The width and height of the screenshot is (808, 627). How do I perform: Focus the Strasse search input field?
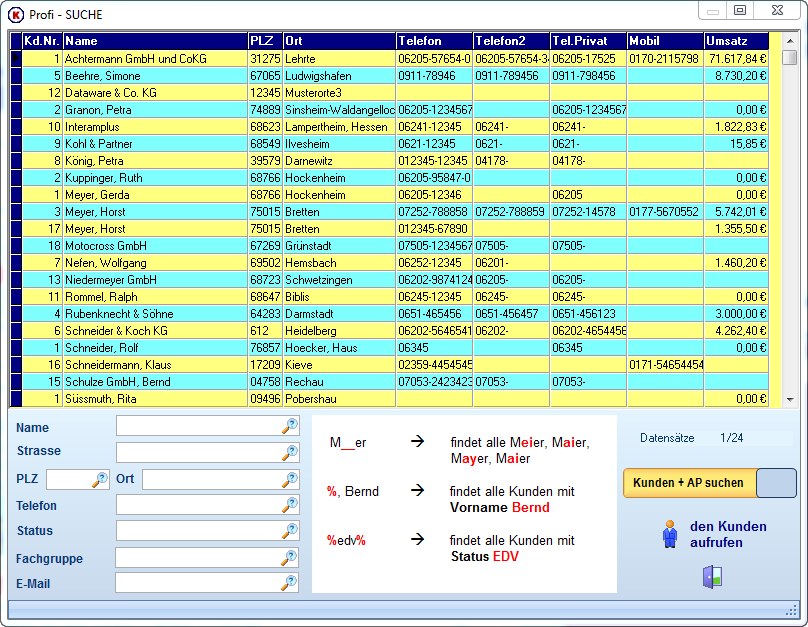pyautogui.click(x=207, y=452)
